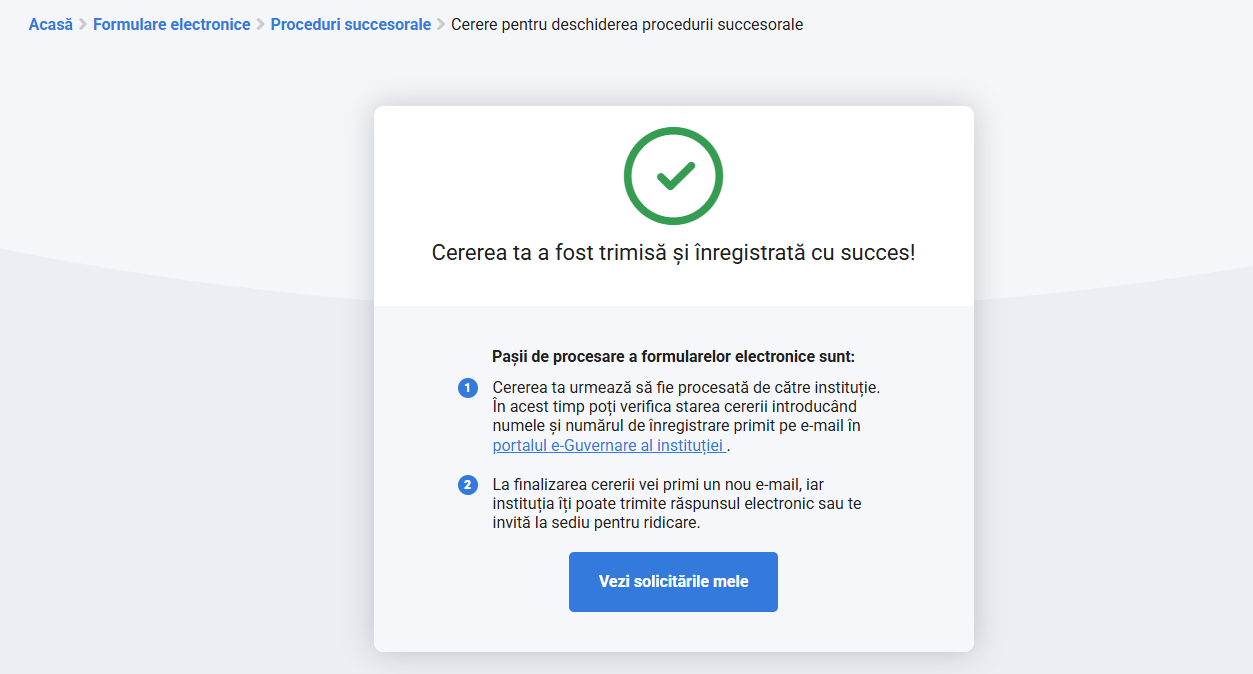
Task: Click the green success checkmark icon
Action: point(674,177)
